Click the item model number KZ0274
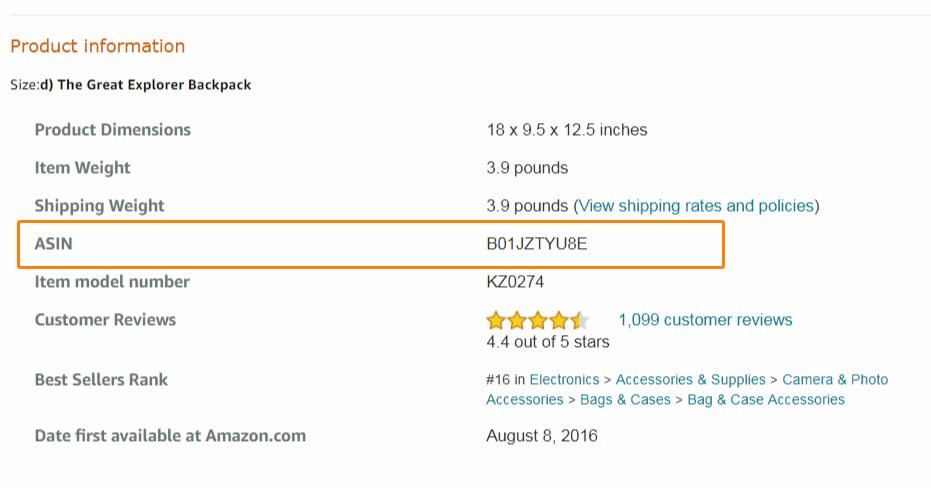This screenshot has height=488, width=931. [x=515, y=282]
